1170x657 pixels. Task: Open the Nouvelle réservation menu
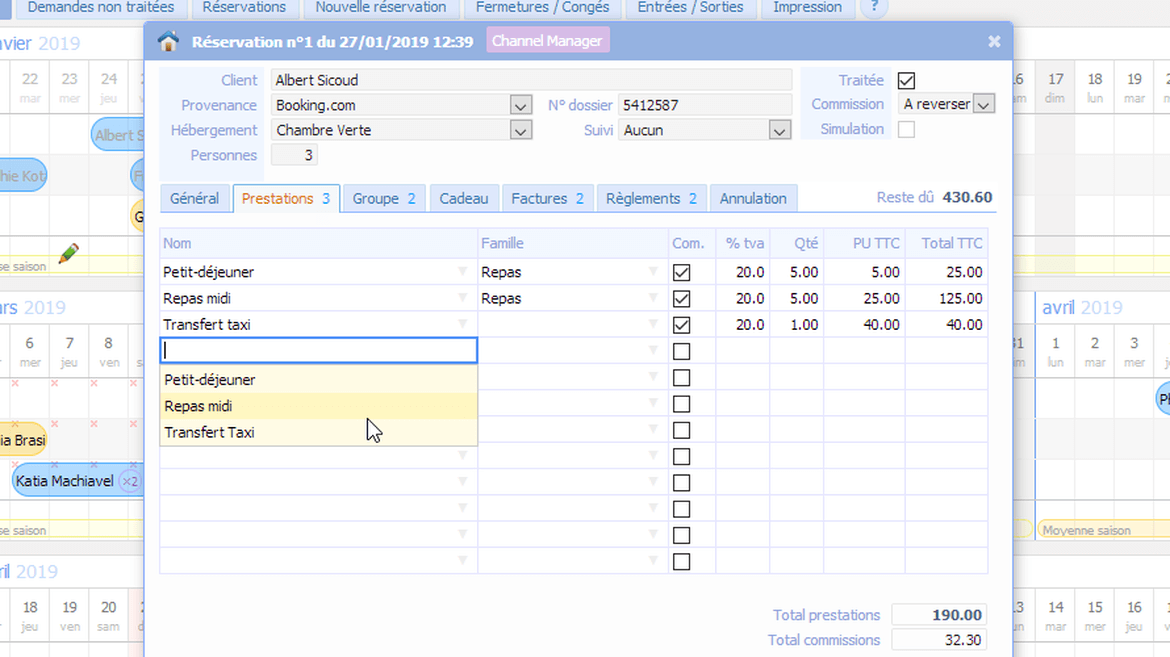(x=380, y=7)
